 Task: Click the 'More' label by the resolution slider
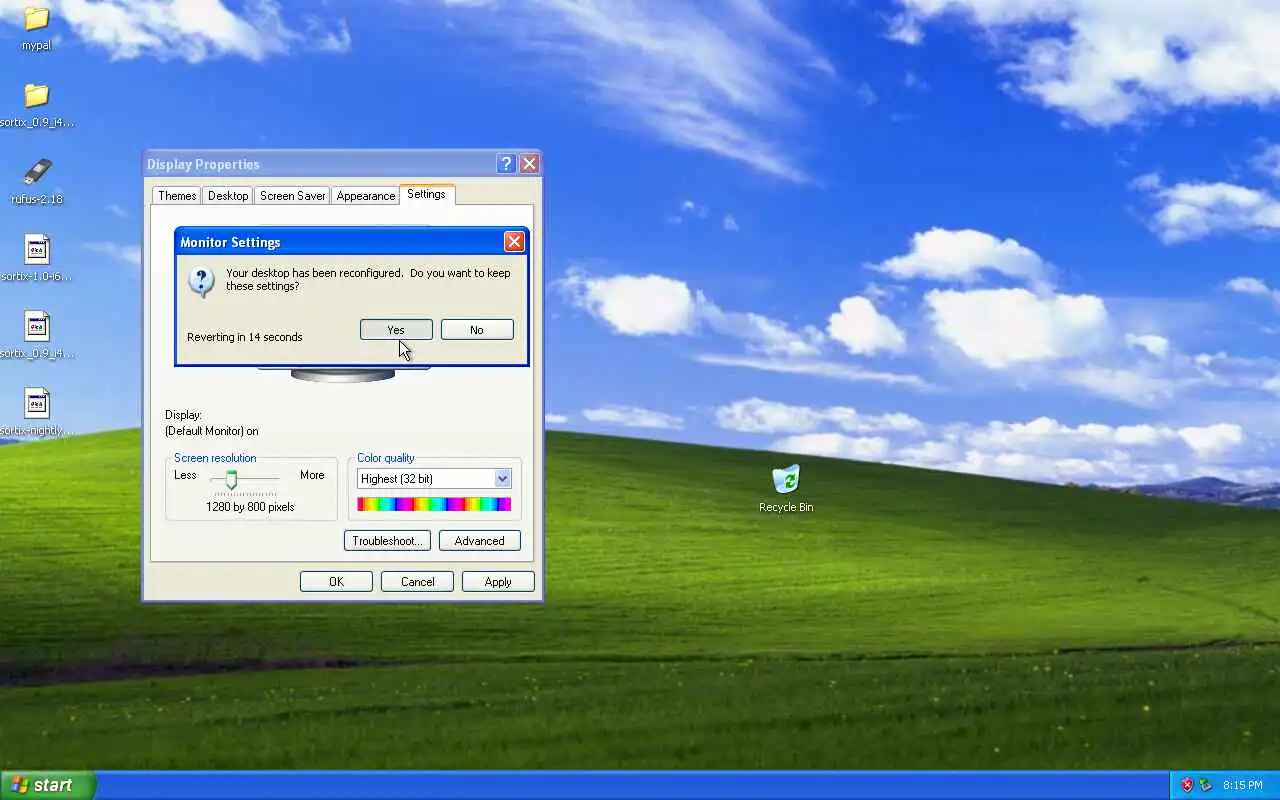(312, 475)
